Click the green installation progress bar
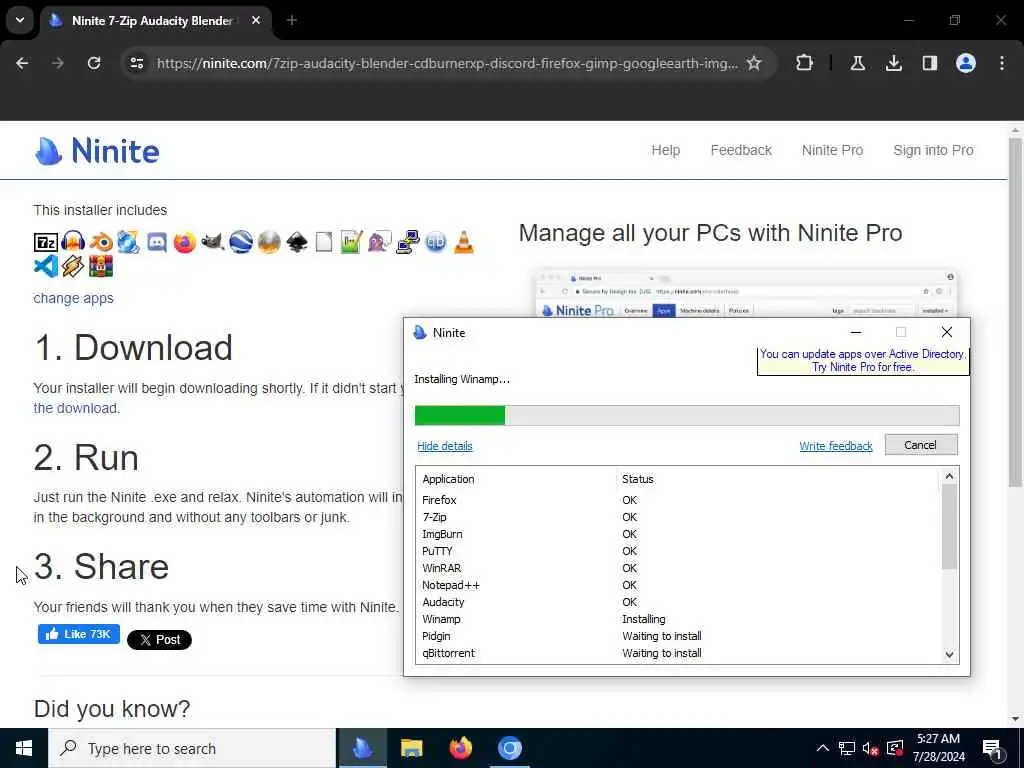1024x768 pixels. pos(687,415)
